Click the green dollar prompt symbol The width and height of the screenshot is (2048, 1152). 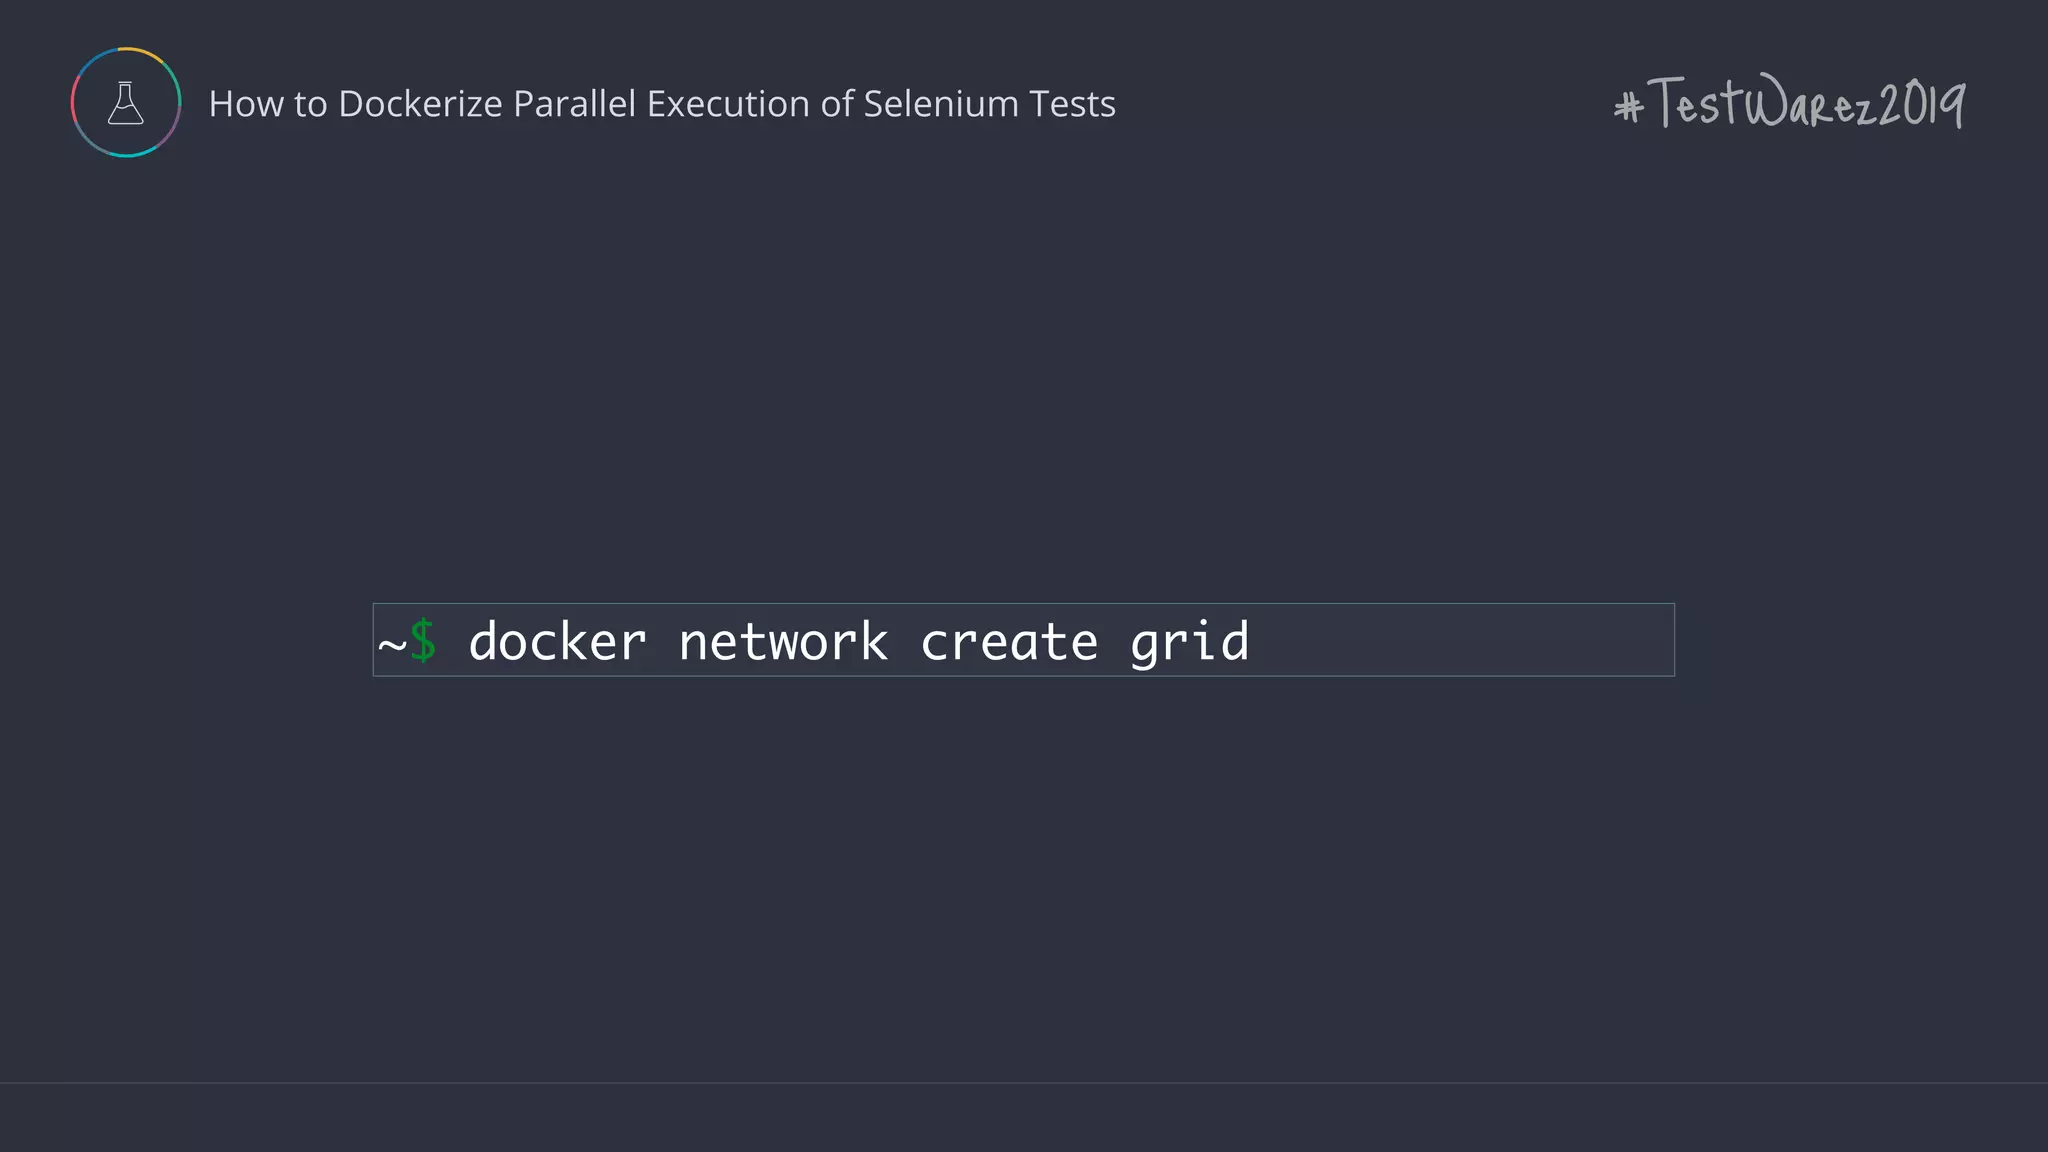point(423,641)
